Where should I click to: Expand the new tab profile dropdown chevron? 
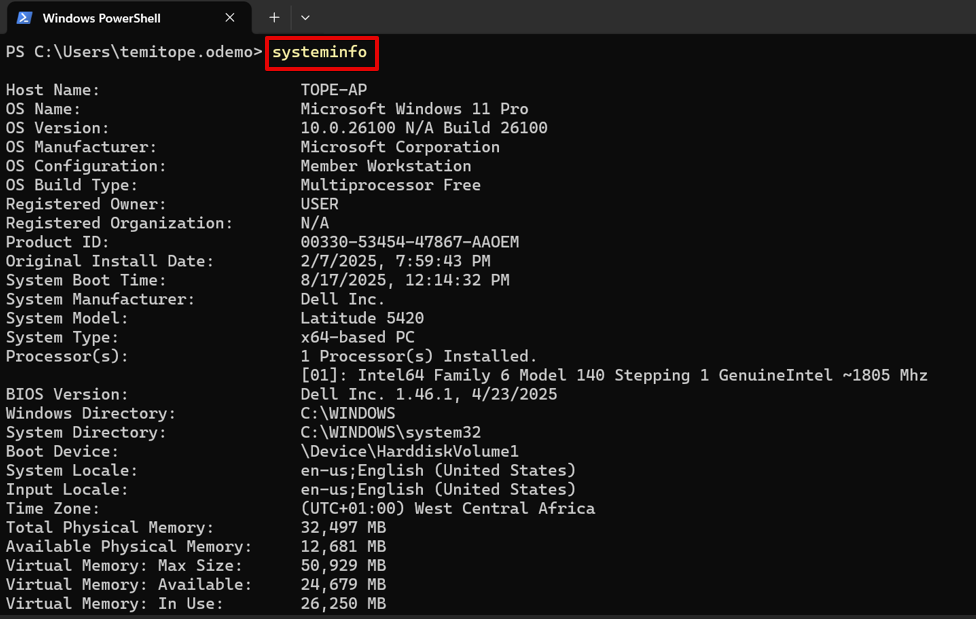[305, 18]
